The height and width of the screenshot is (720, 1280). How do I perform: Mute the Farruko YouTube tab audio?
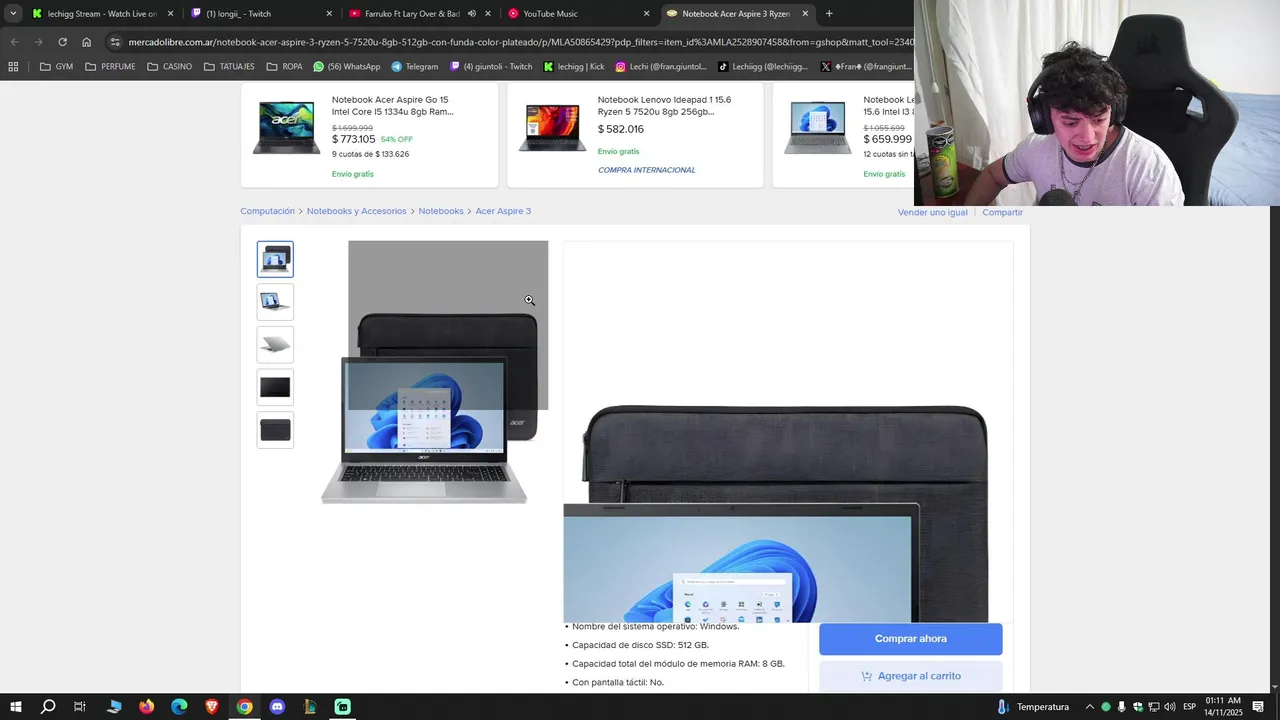coord(472,14)
